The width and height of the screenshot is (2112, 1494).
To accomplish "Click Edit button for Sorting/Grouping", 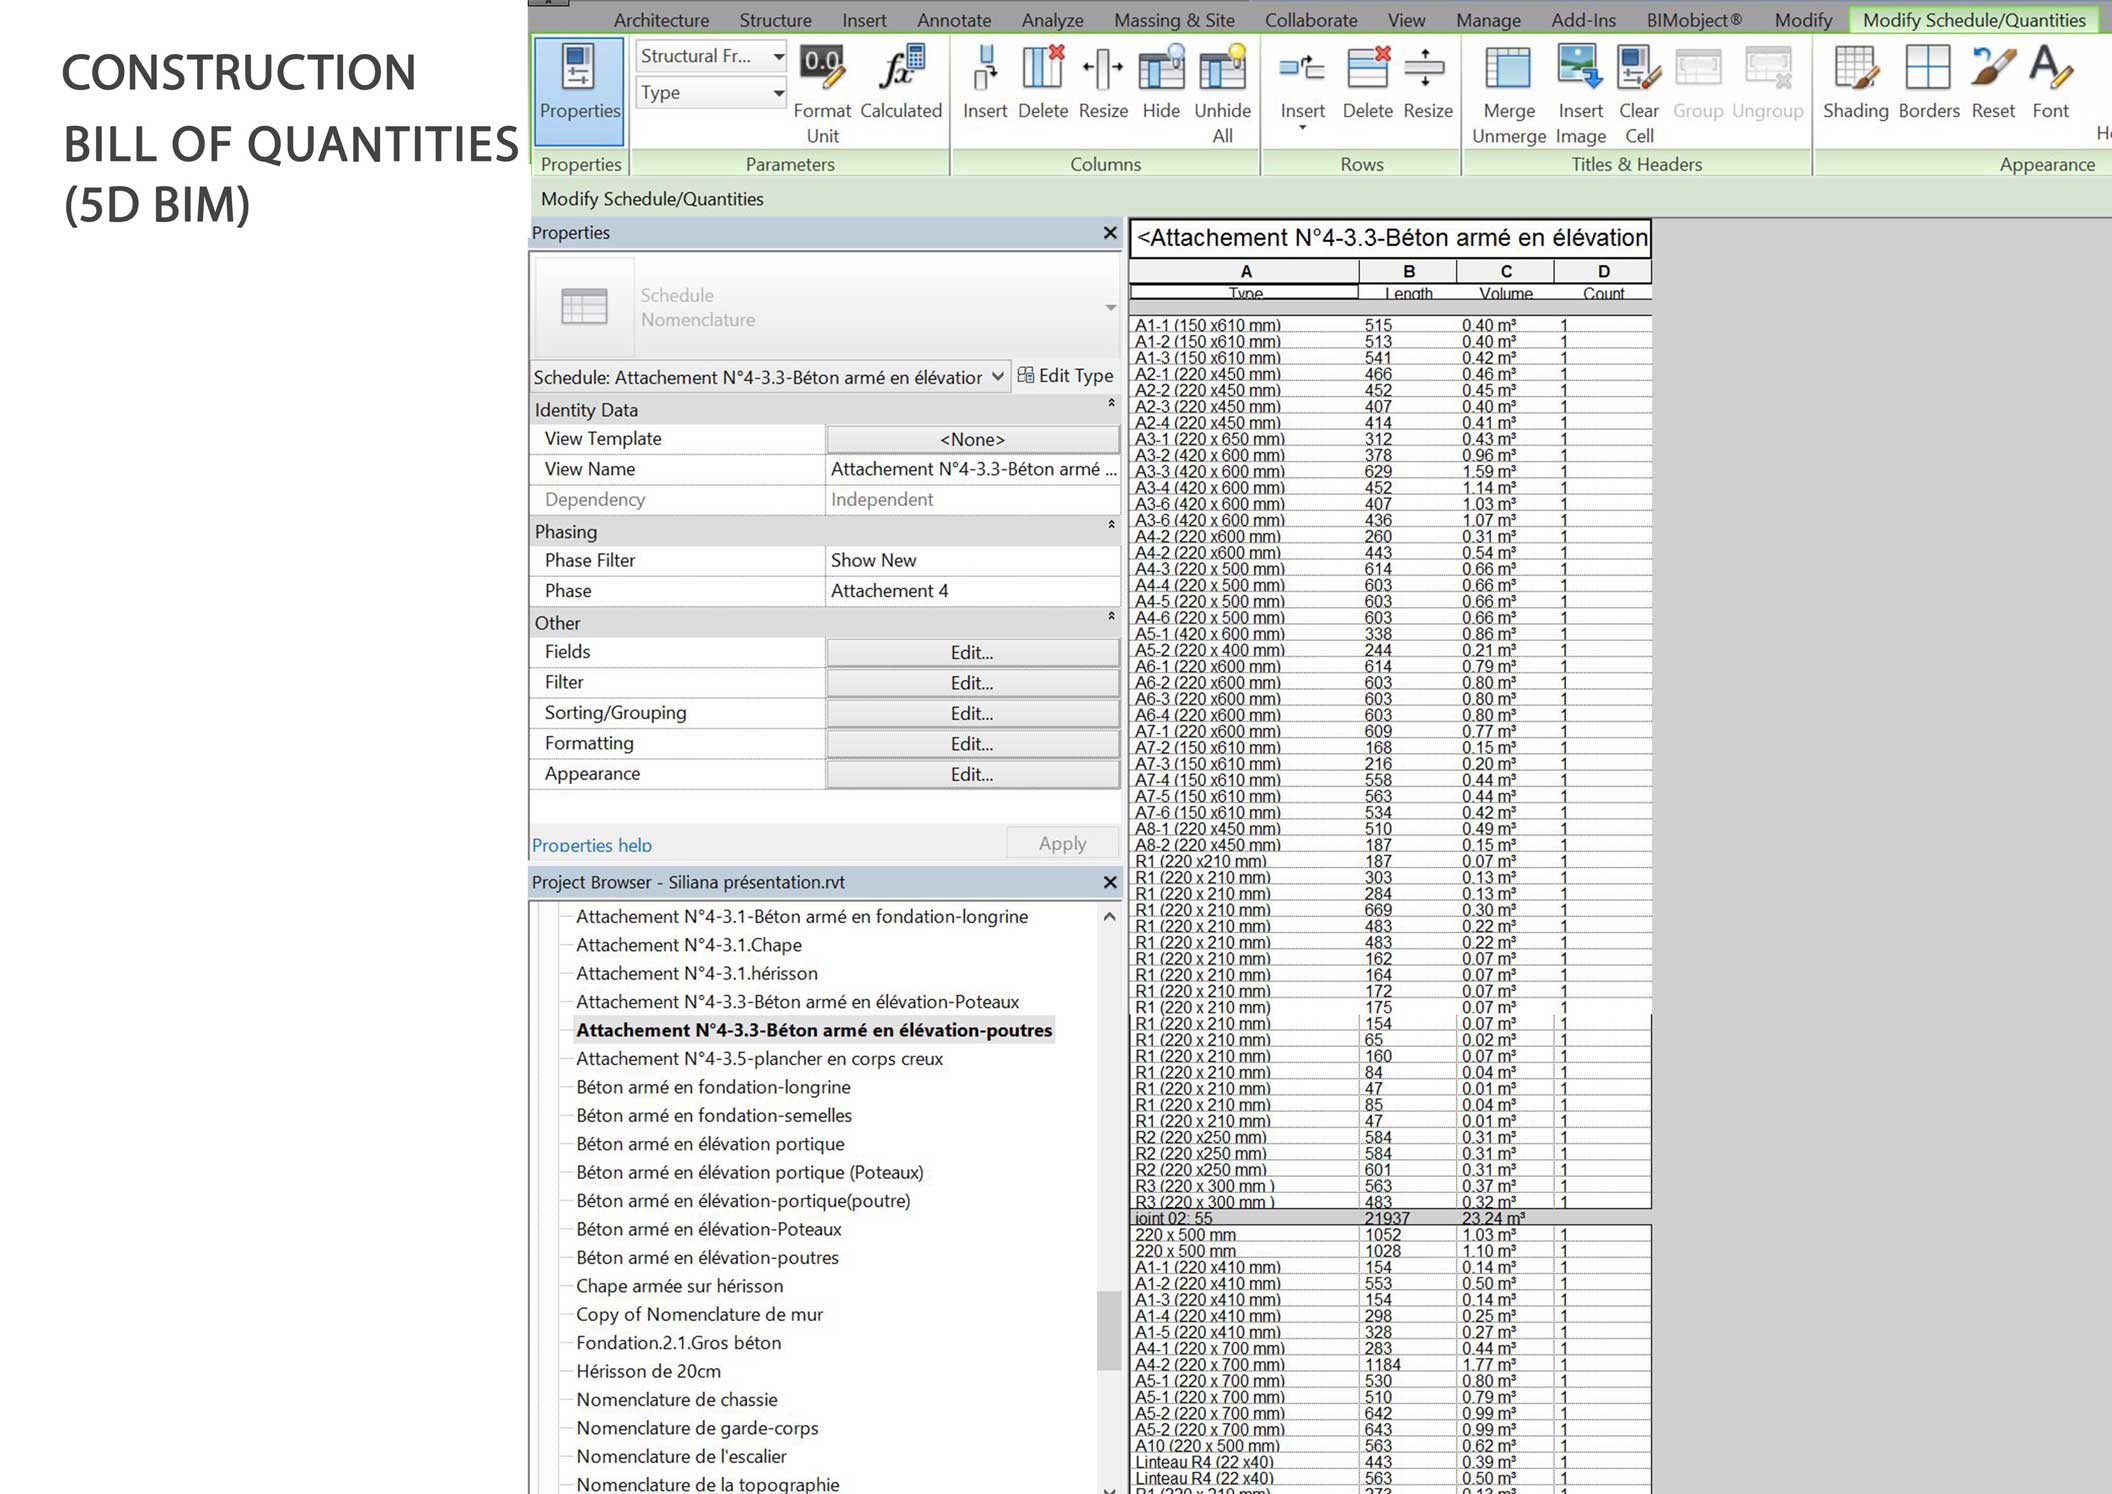I will point(972,713).
